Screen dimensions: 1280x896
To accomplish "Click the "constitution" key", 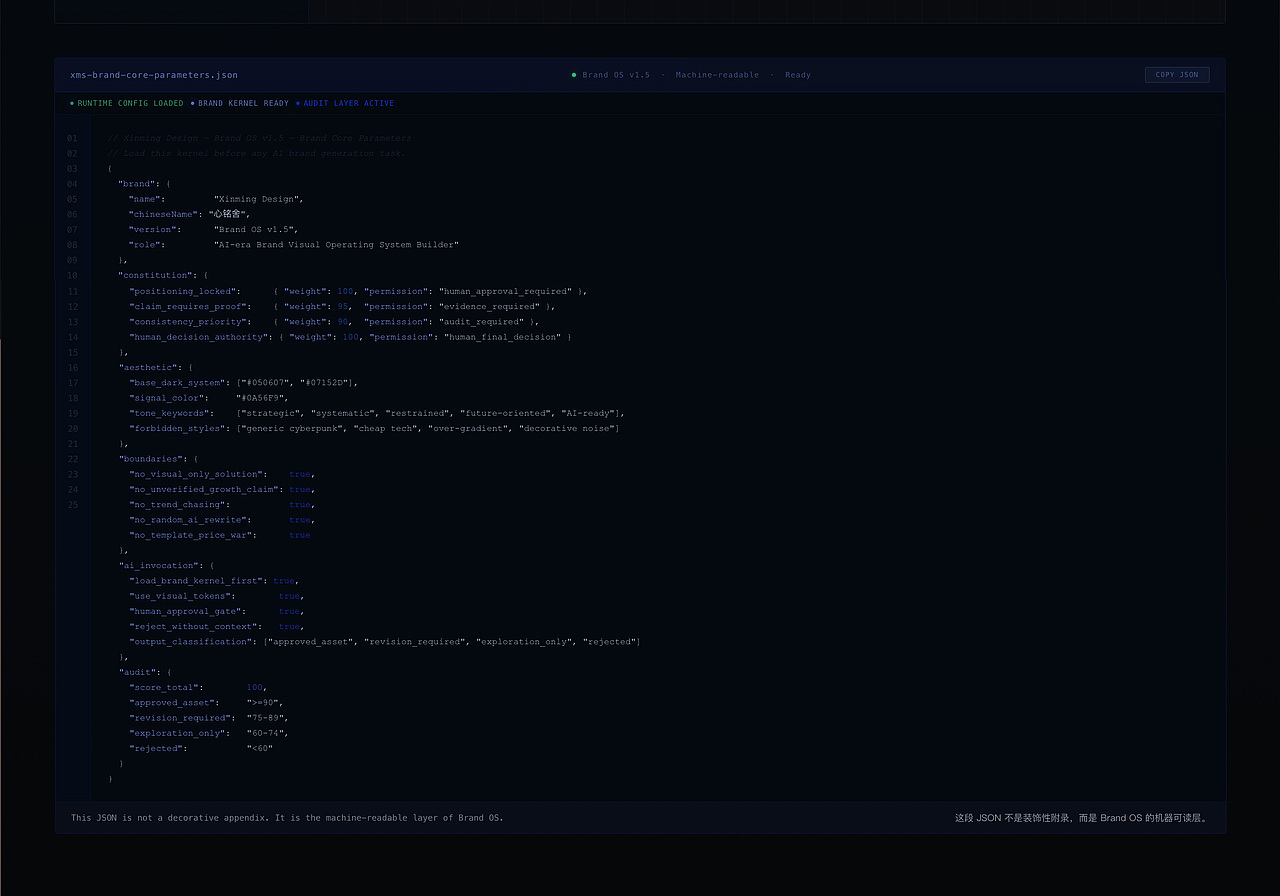I will pyautogui.click(x=155, y=275).
